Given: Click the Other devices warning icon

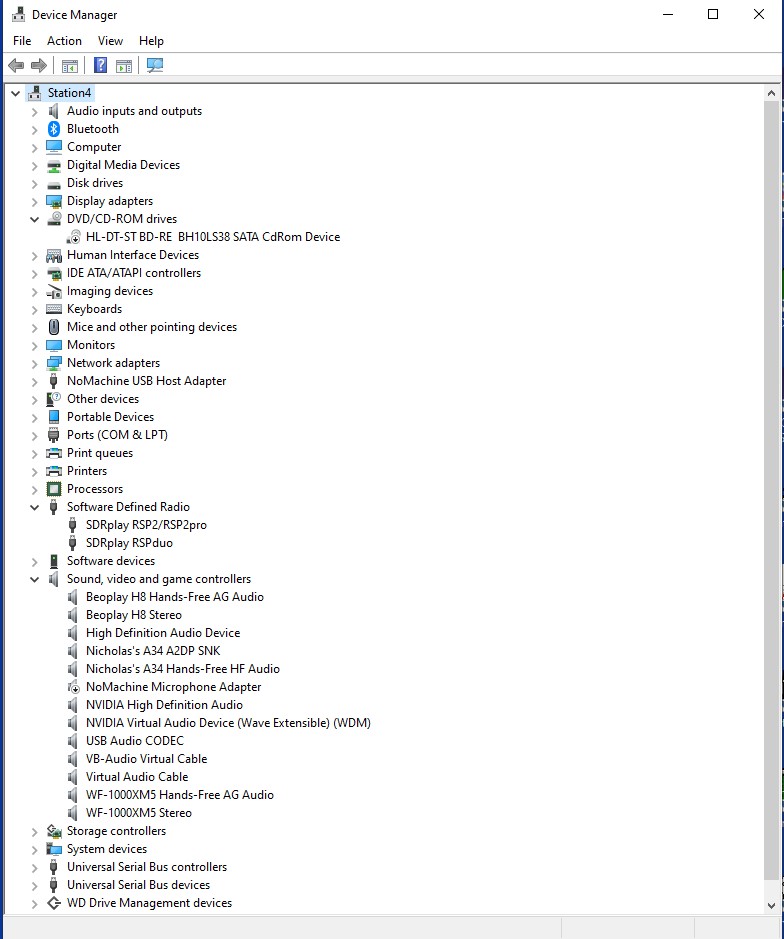Looking at the screenshot, I should [54, 399].
